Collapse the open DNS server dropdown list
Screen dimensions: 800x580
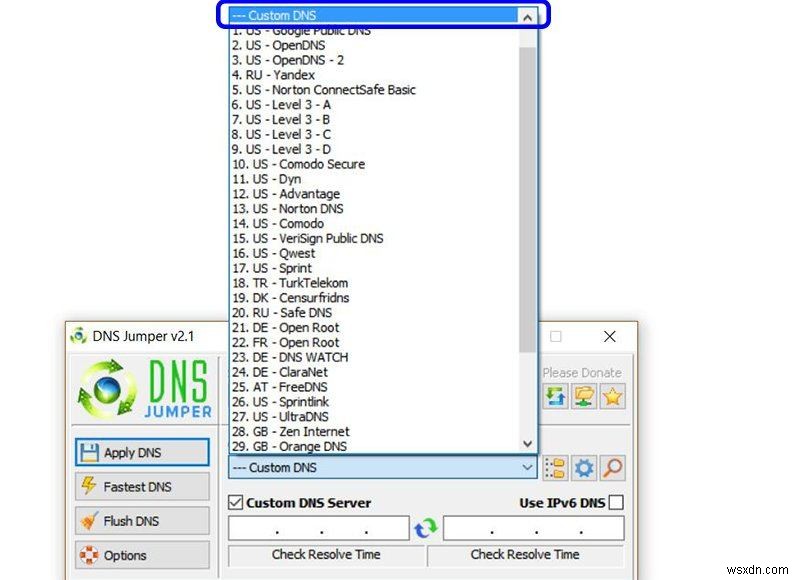pos(529,15)
